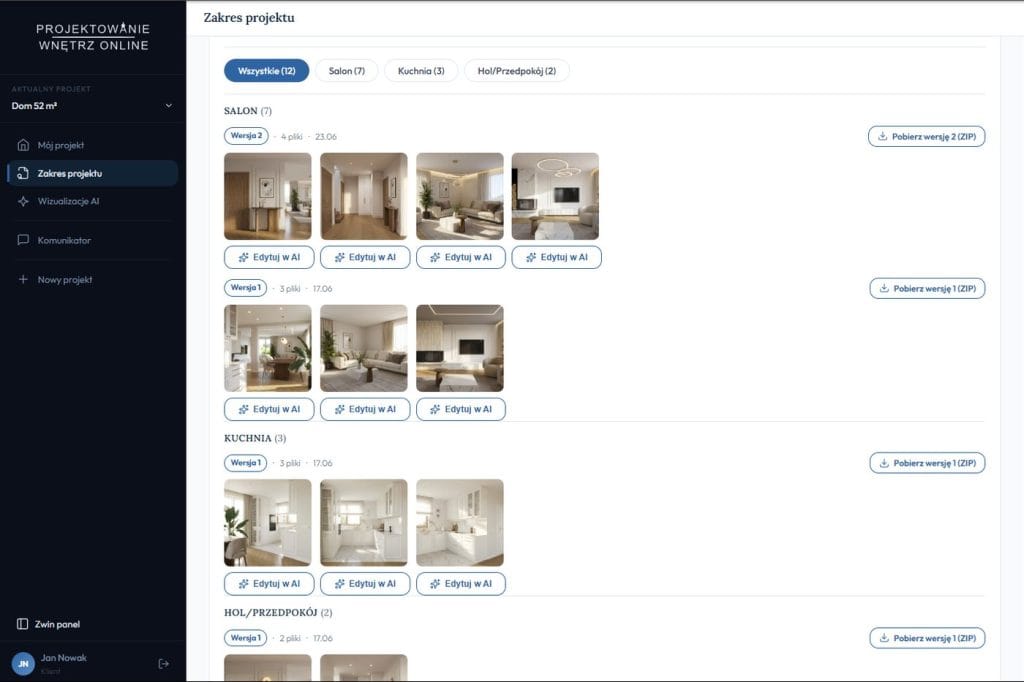Select the Hol/Przedpokój (2) tab
Screen dimensions: 1024x682
click(517, 71)
